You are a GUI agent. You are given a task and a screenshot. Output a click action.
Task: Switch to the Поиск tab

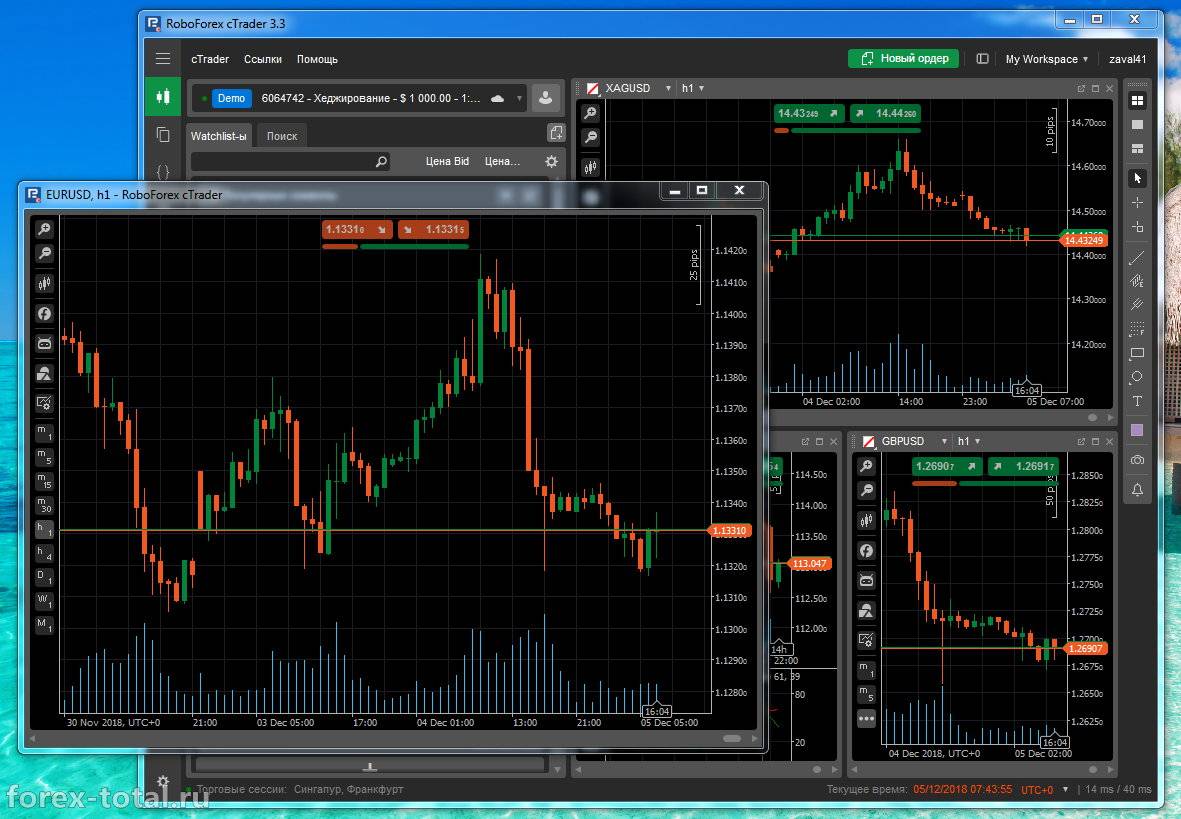[x=281, y=136]
